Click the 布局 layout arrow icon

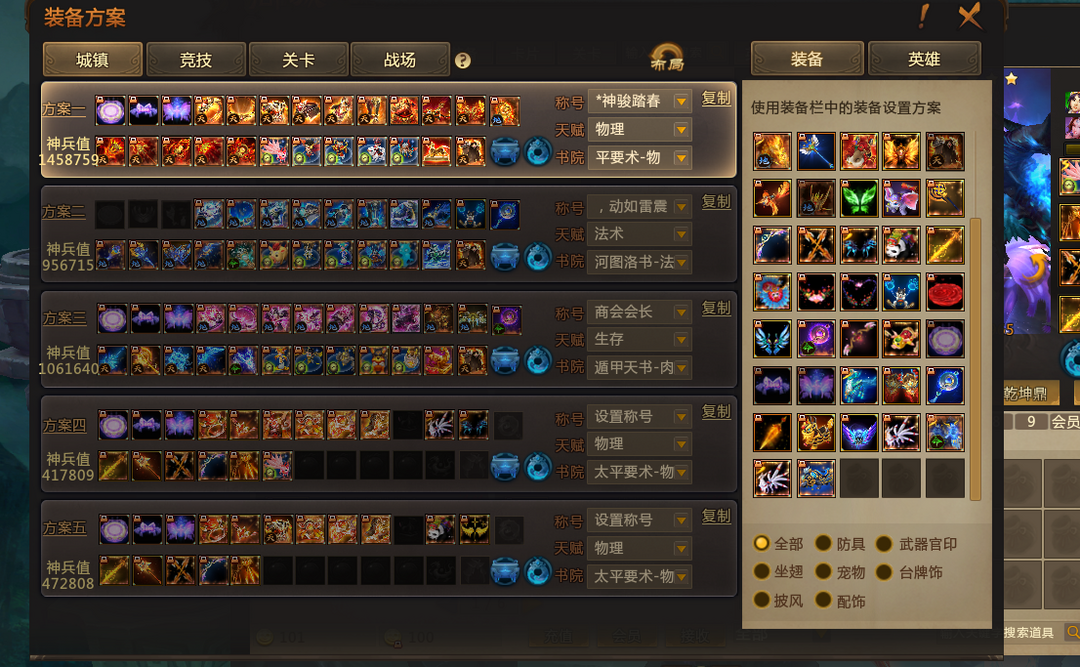pyautogui.click(x=667, y=57)
